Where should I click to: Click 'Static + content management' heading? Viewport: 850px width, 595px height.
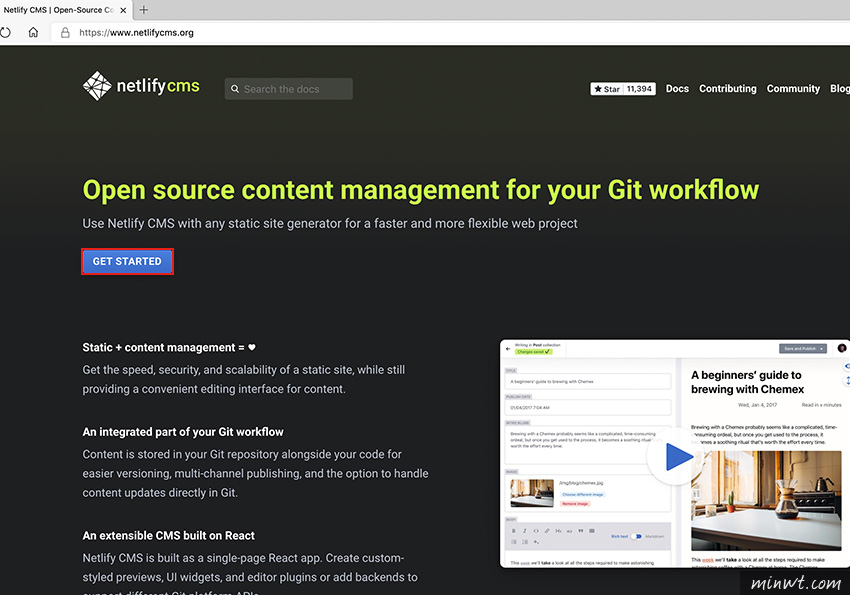(169, 347)
